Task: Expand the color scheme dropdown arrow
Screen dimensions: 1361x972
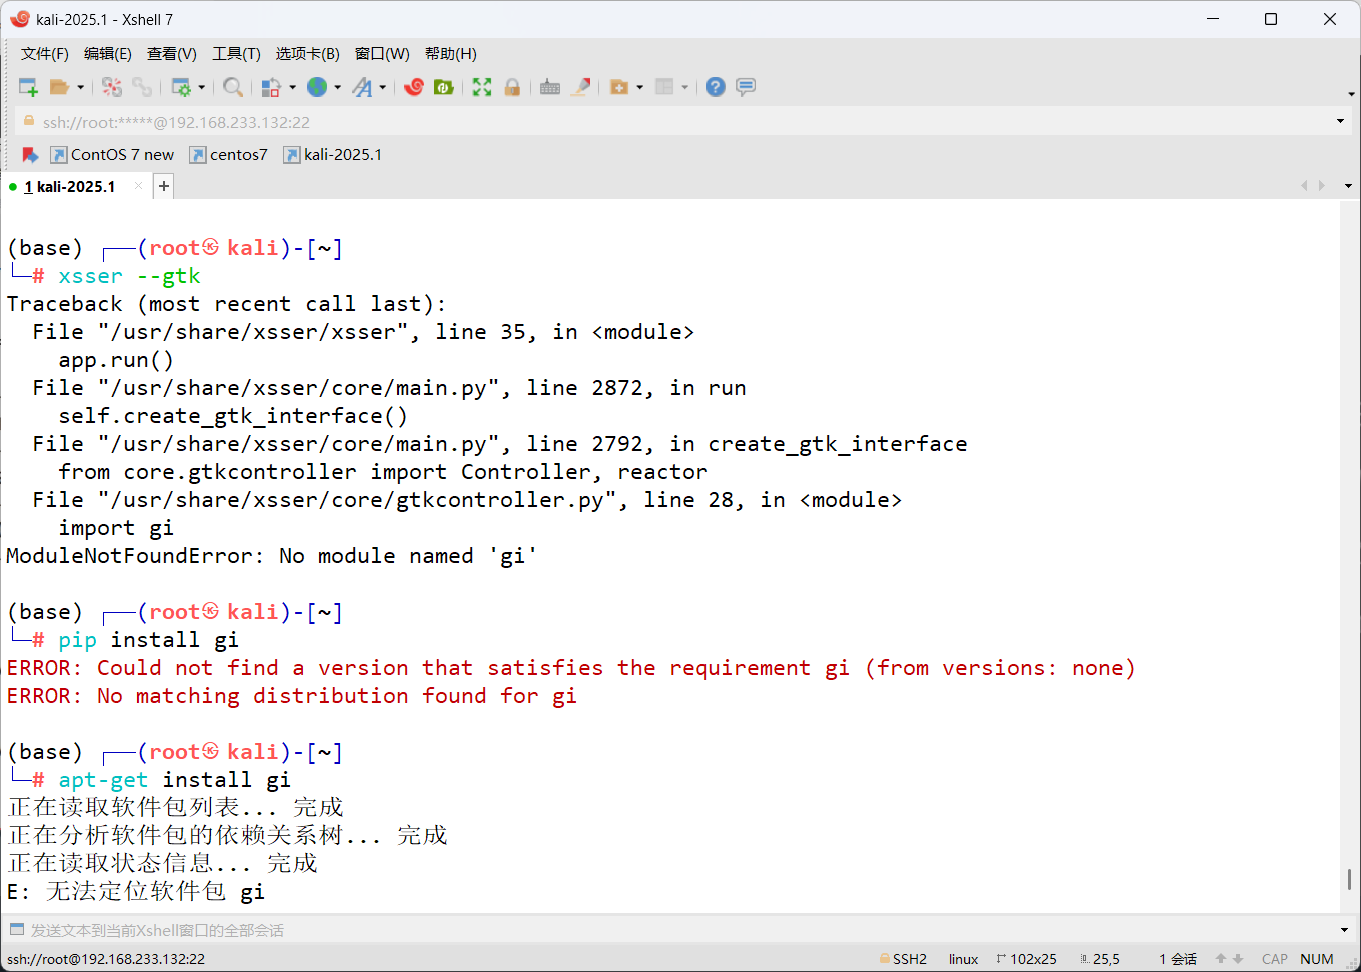Action: tap(292, 87)
